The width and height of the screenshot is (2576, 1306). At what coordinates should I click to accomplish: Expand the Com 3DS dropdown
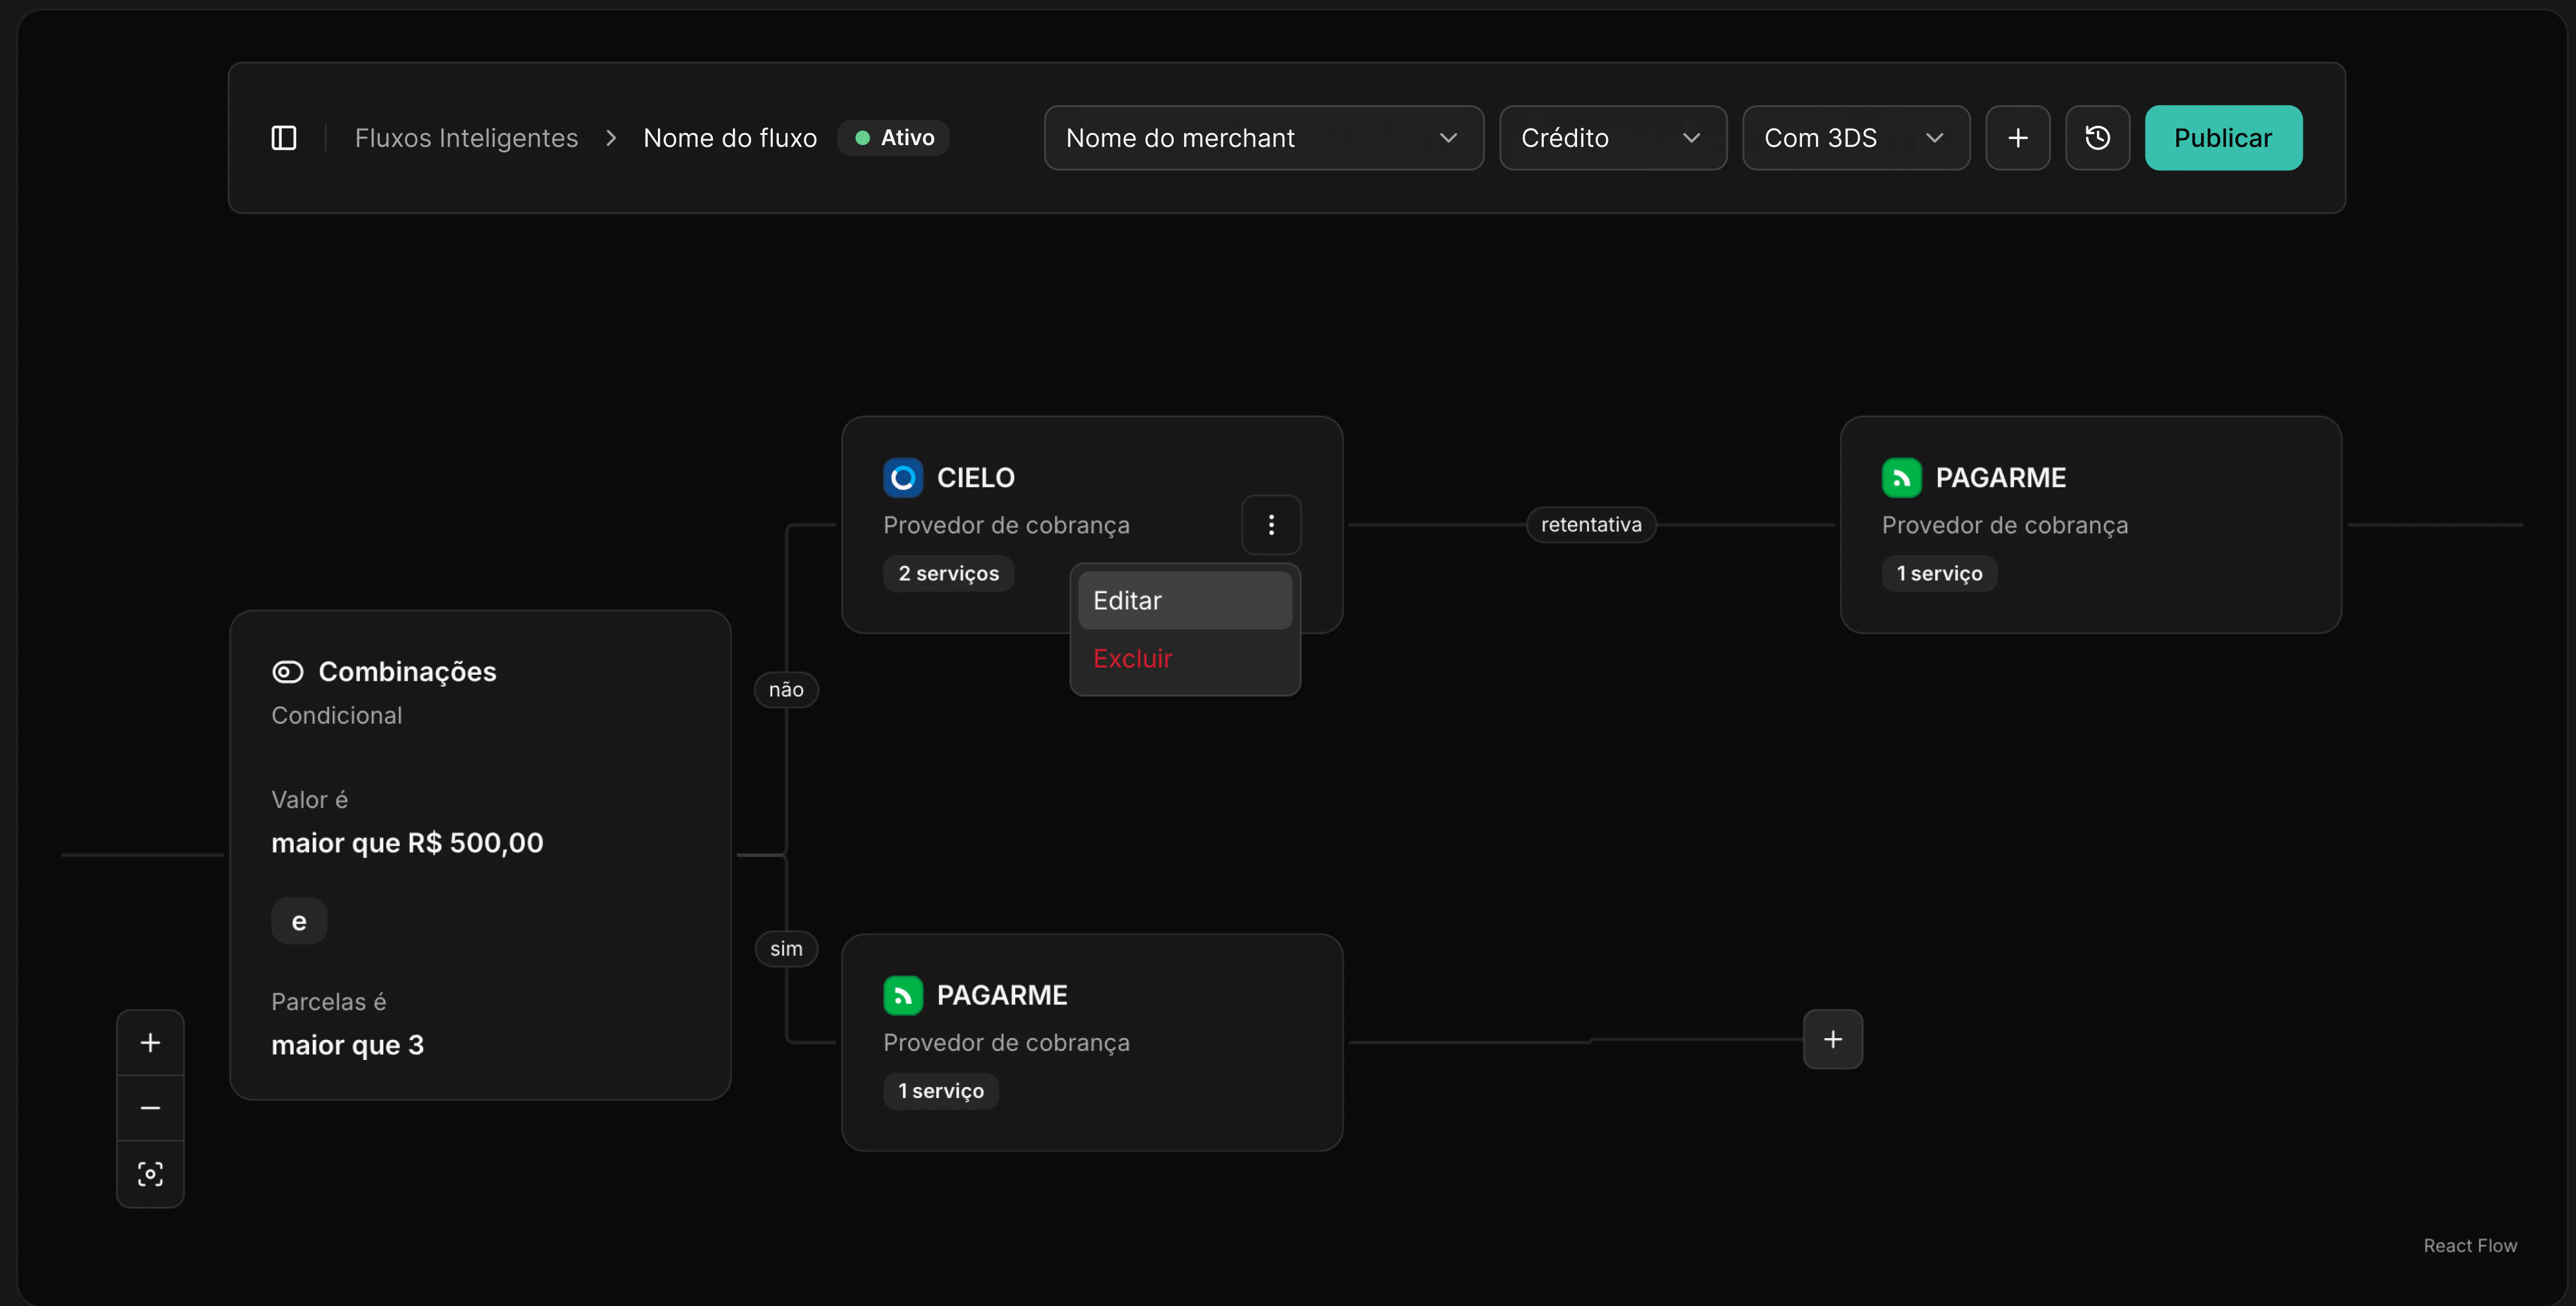point(1855,138)
